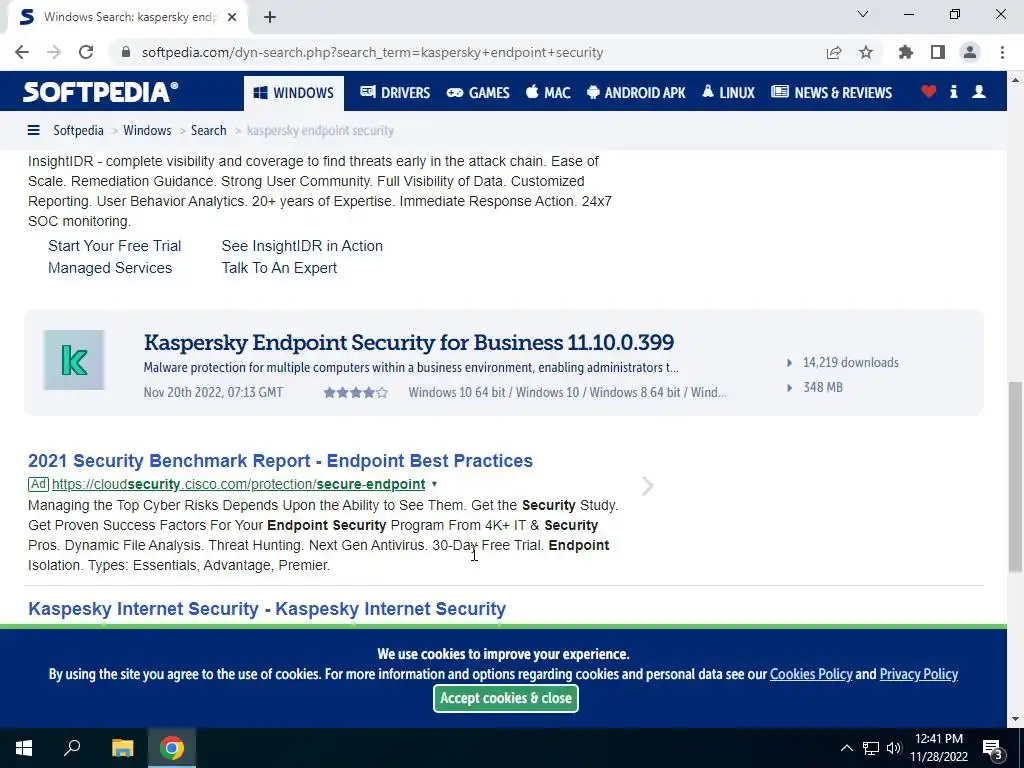Open the Privacy Policy link
This screenshot has width=1024, height=768.
tap(919, 675)
